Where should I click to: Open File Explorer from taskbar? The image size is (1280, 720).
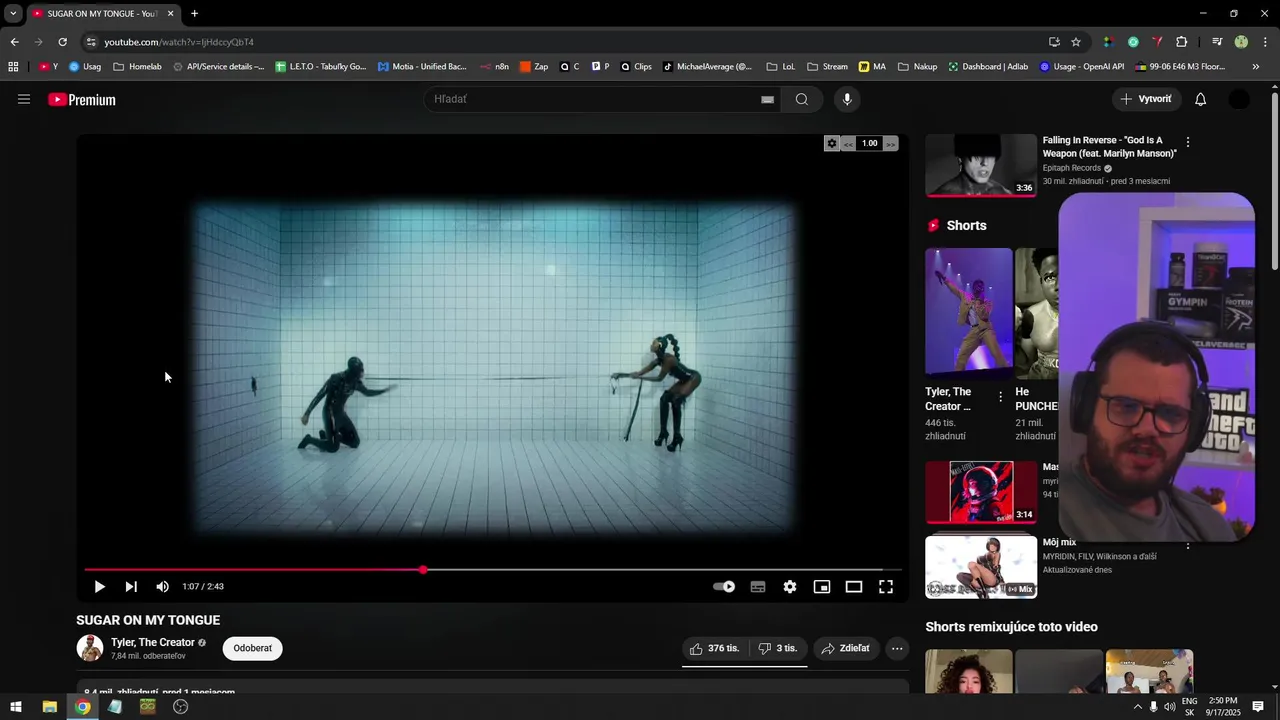pyautogui.click(x=49, y=707)
